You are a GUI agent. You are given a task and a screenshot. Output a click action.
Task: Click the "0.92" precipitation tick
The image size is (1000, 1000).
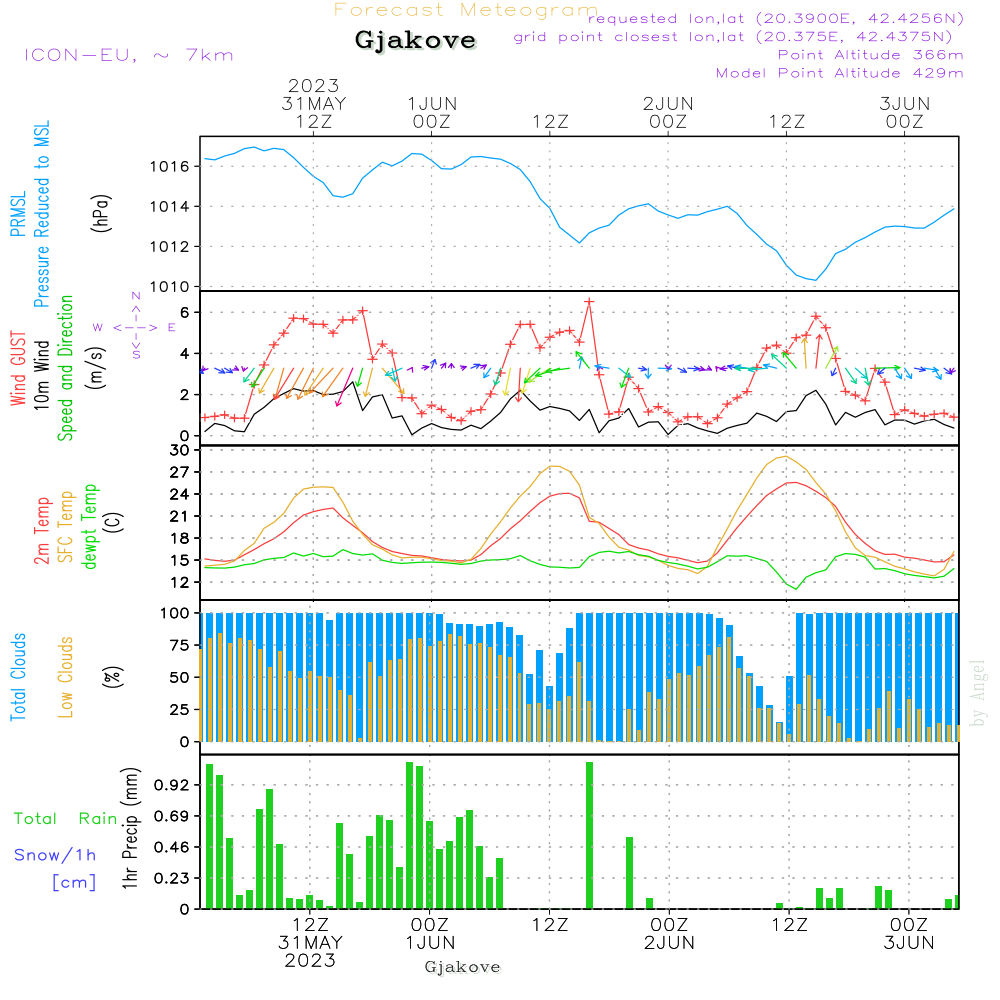coord(172,786)
